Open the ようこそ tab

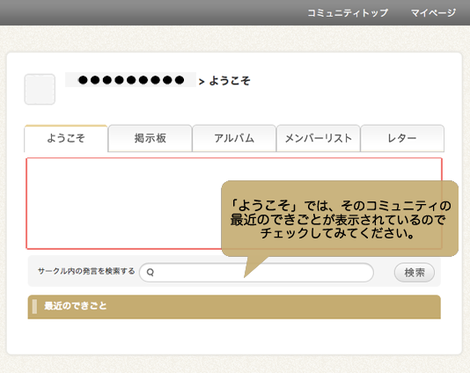point(66,138)
